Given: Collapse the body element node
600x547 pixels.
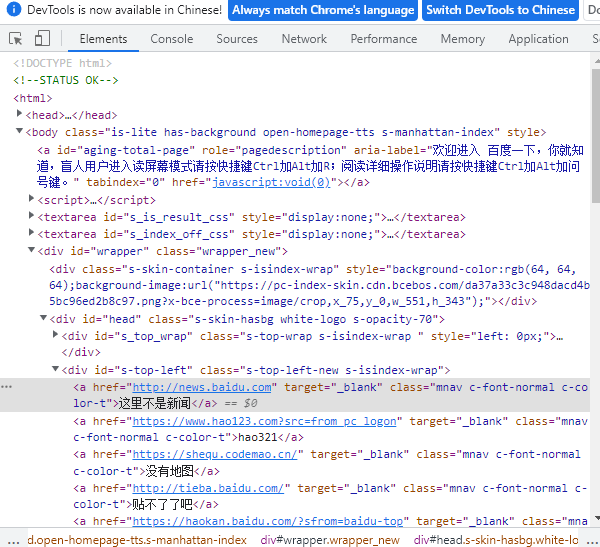Looking at the screenshot, I should [x=19, y=131].
